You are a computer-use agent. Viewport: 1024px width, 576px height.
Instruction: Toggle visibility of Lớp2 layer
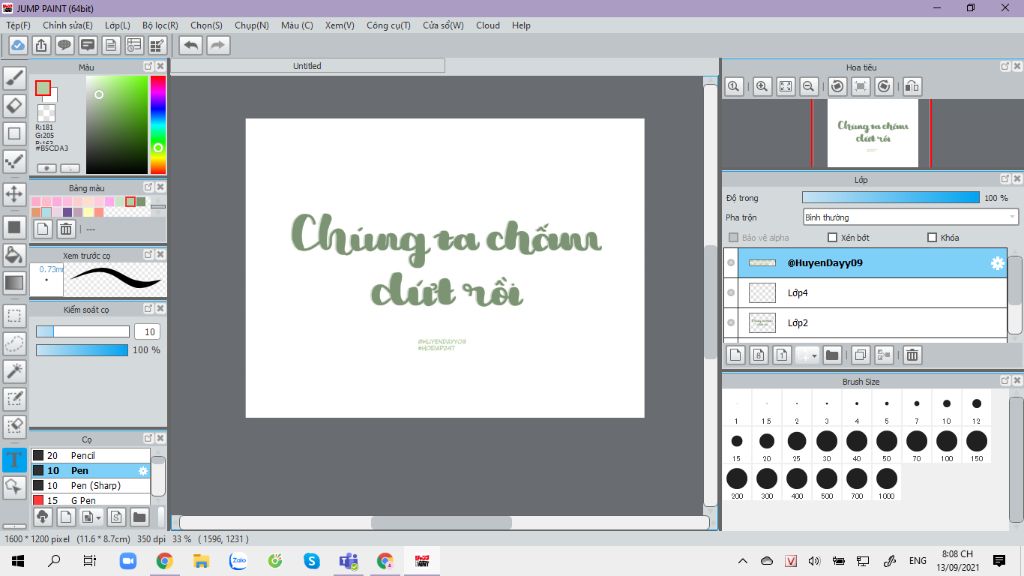(731, 323)
